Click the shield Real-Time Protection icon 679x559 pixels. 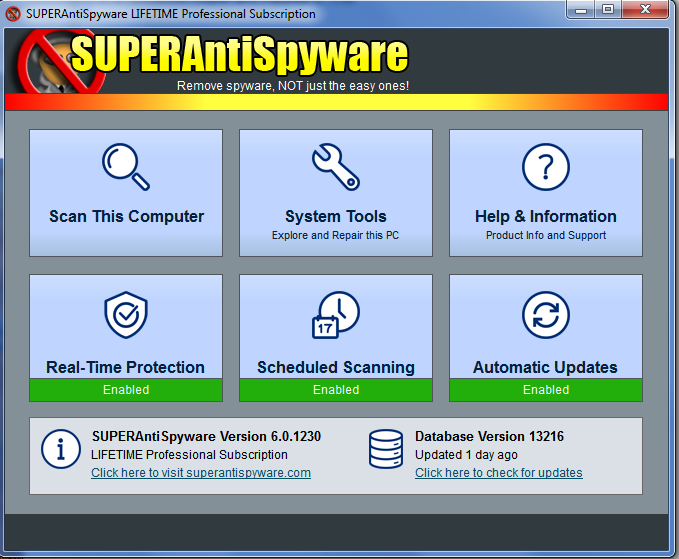tap(126, 315)
